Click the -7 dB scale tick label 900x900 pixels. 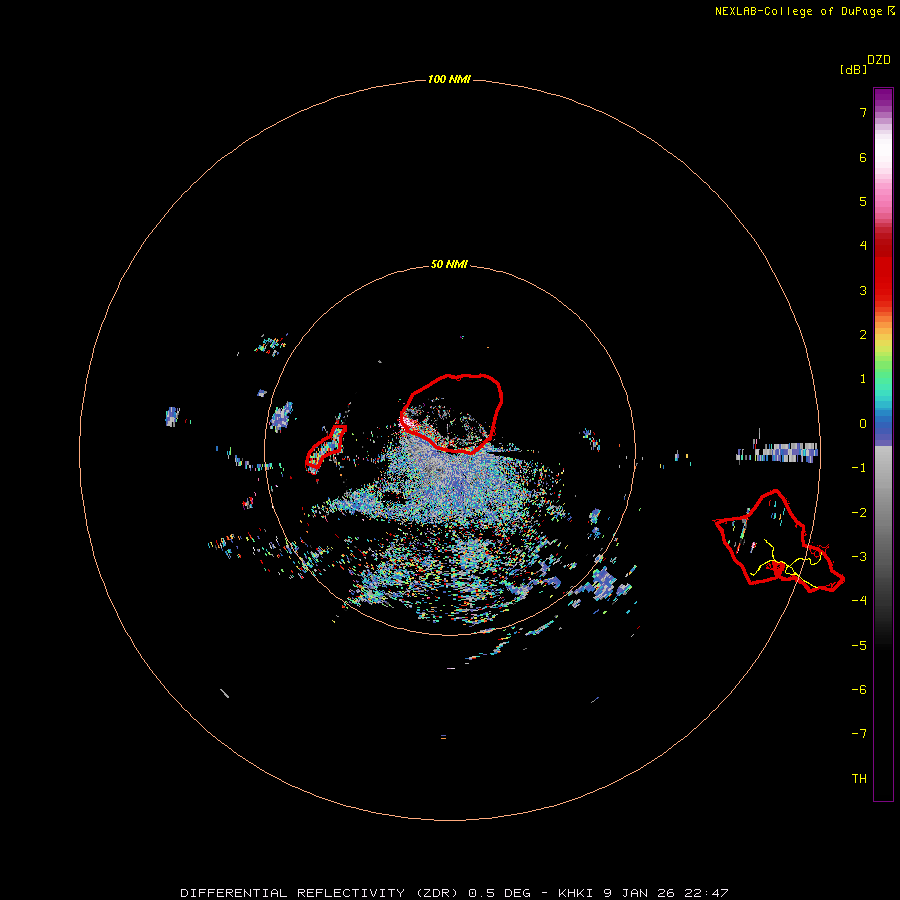click(x=859, y=734)
